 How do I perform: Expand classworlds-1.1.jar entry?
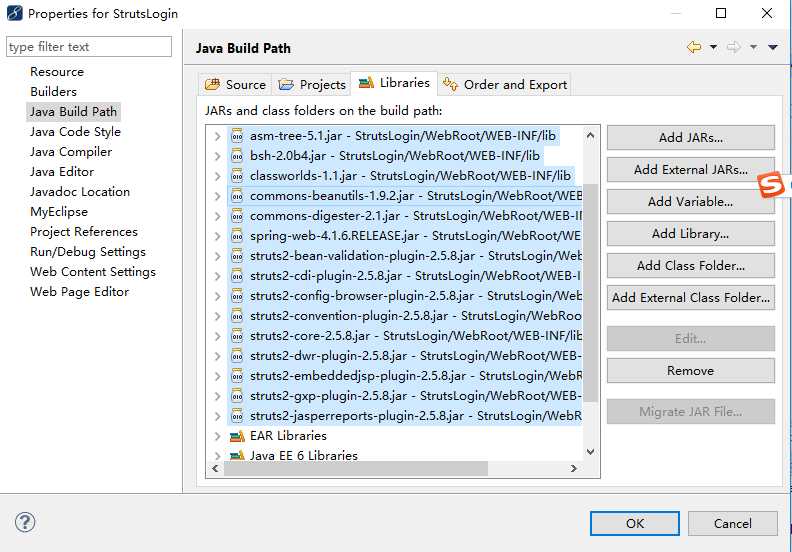217,176
